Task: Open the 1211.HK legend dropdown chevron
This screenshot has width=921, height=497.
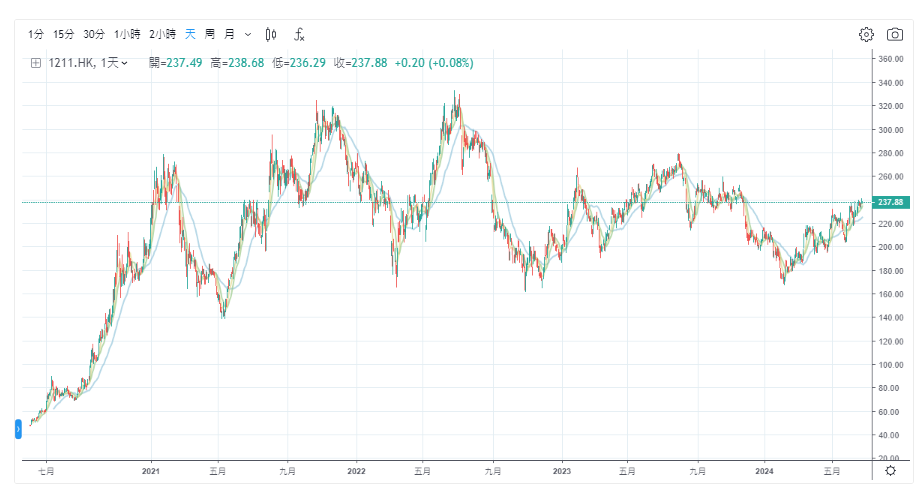Action: tap(125, 63)
